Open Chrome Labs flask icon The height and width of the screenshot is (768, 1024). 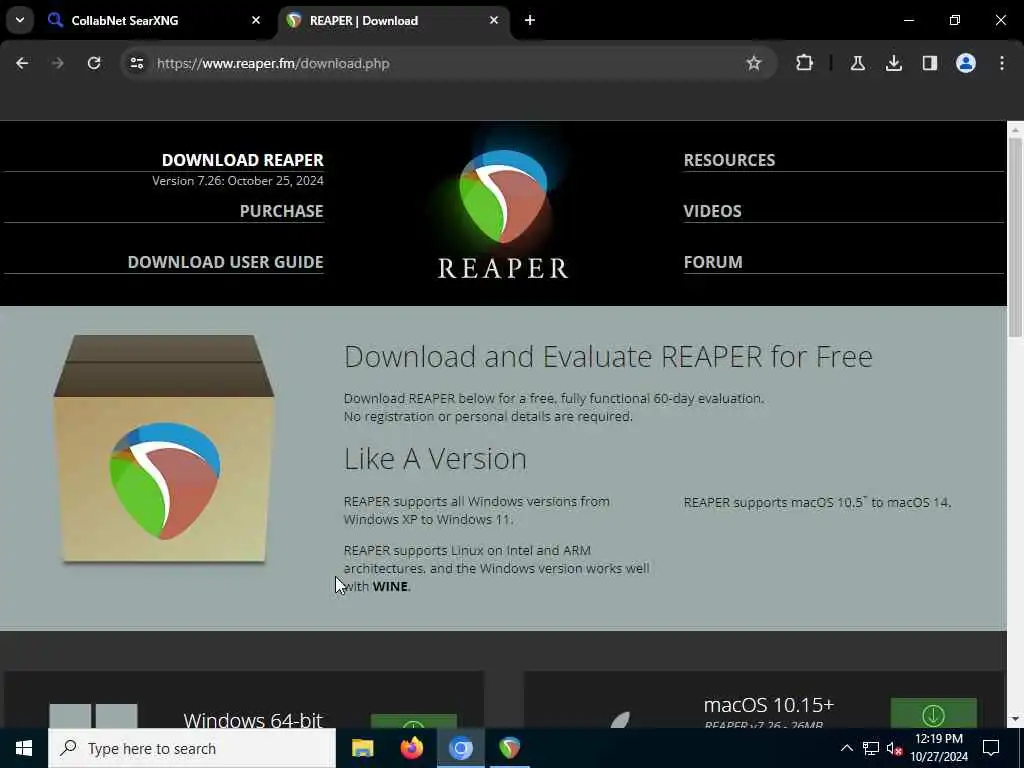(857, 63)
